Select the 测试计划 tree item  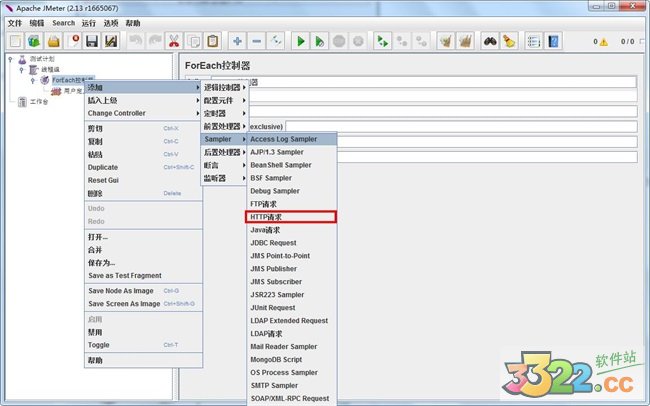tap(42, 59)
